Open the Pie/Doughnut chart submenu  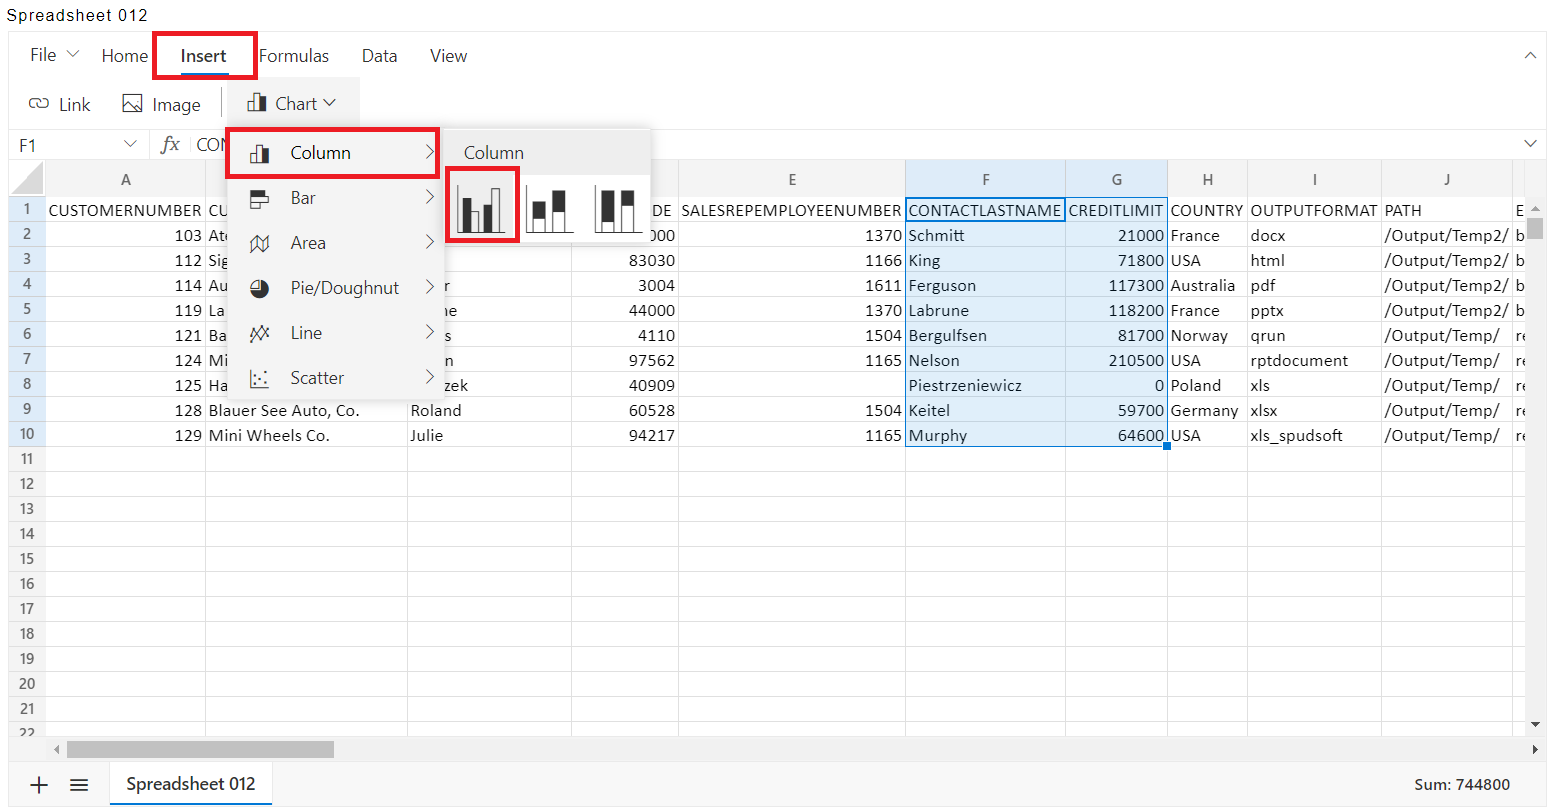tap(334, 288)
